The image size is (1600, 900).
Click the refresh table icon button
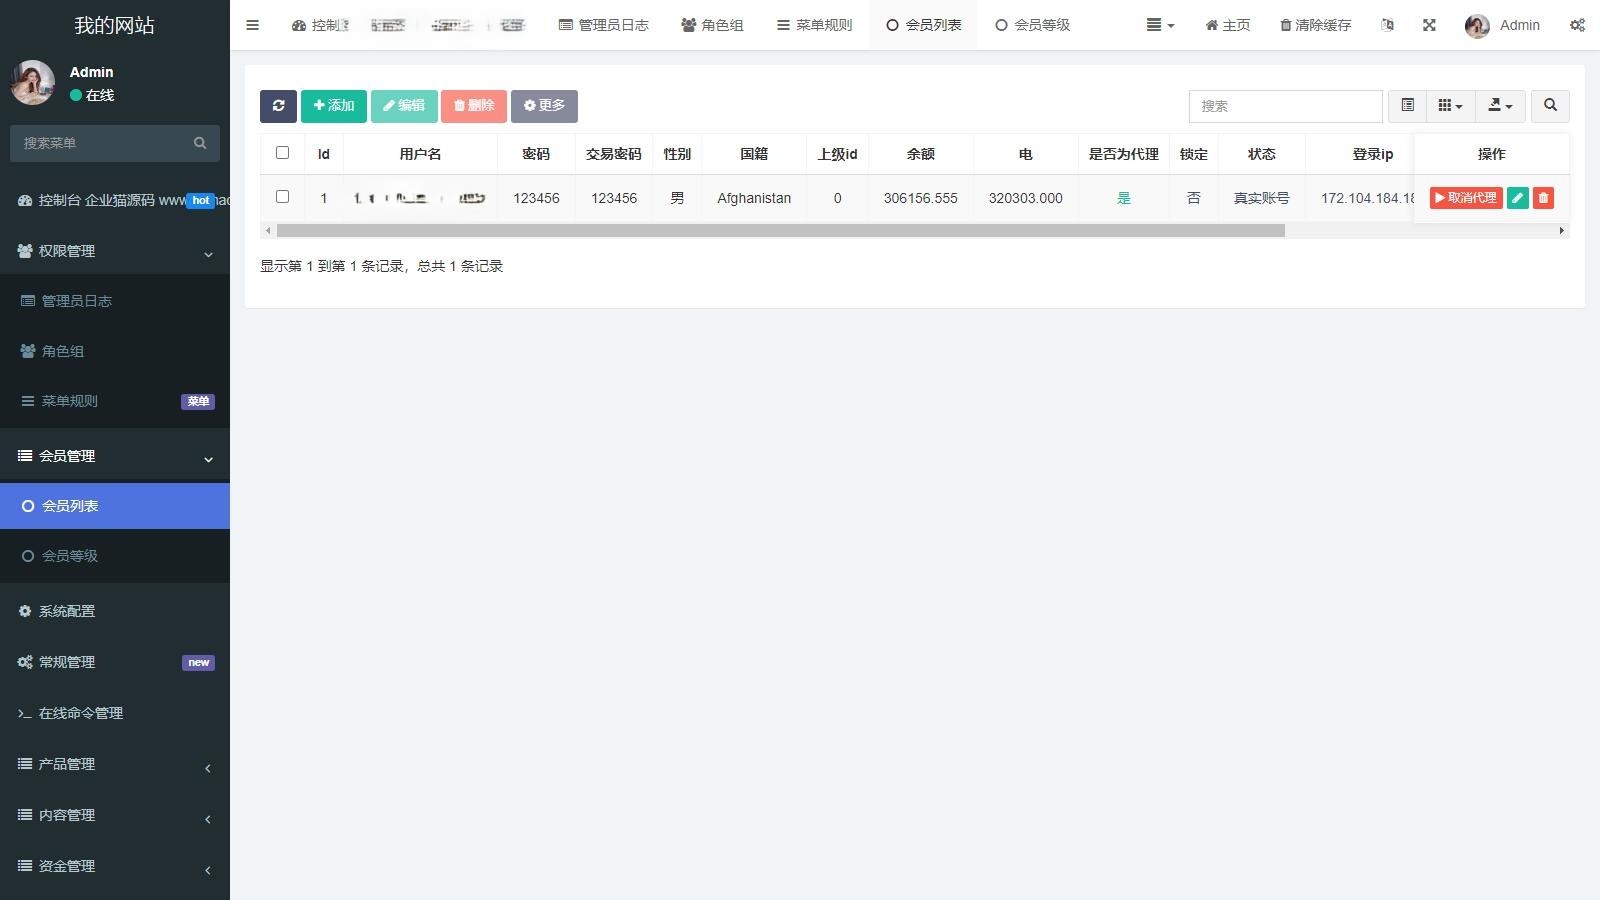coord(278,106)
